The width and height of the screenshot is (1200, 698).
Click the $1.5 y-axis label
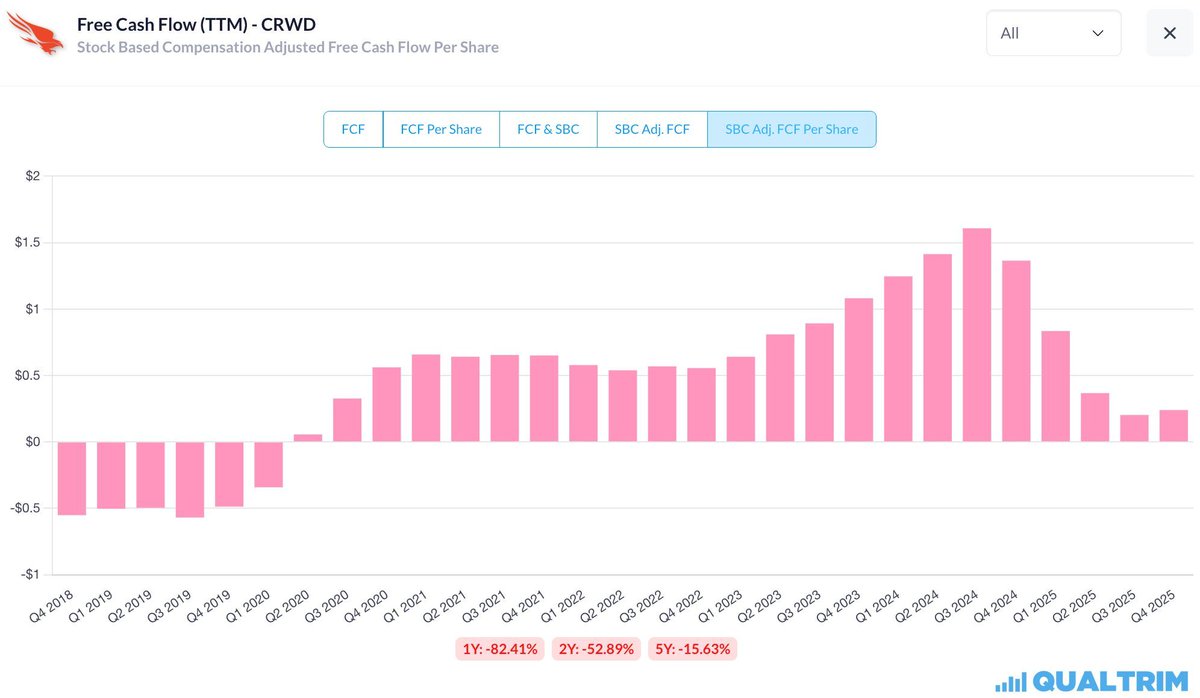point(27,243)
